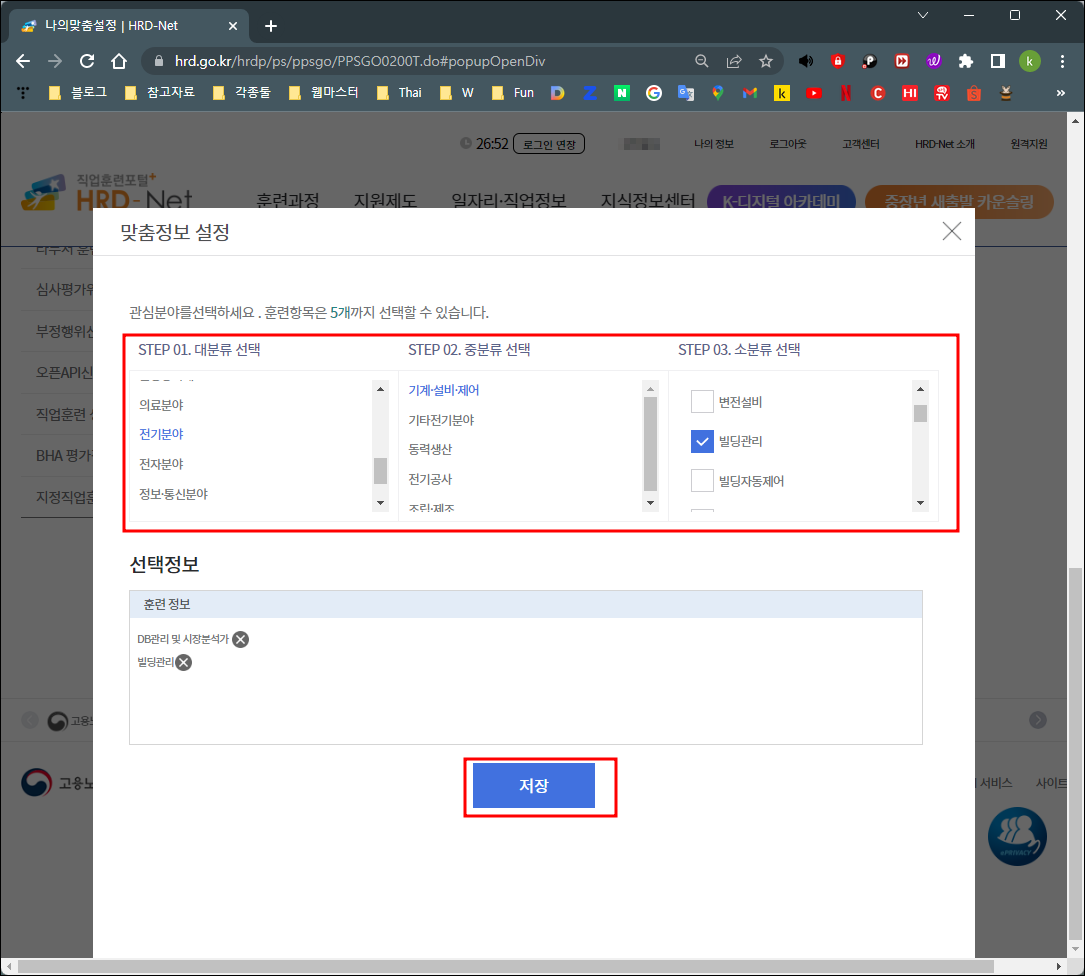Open the Google bookmark icon
This screenshot has width=1085, height=976.
pyautogui.click(x=653, y=93)
